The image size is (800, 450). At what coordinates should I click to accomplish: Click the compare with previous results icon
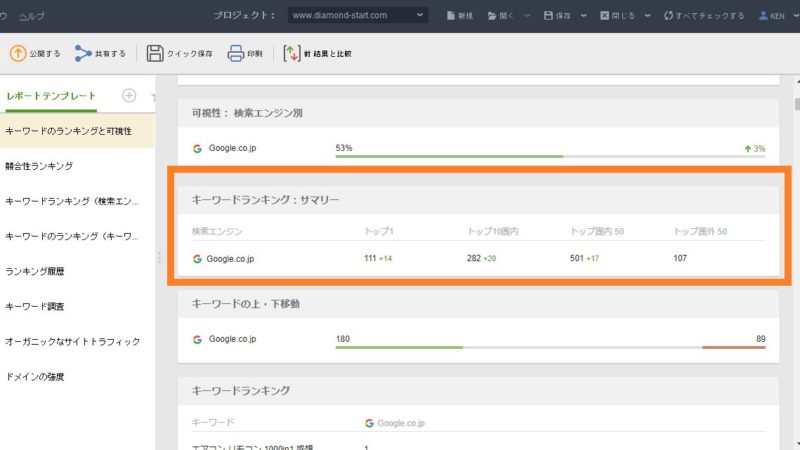(291, 53)
